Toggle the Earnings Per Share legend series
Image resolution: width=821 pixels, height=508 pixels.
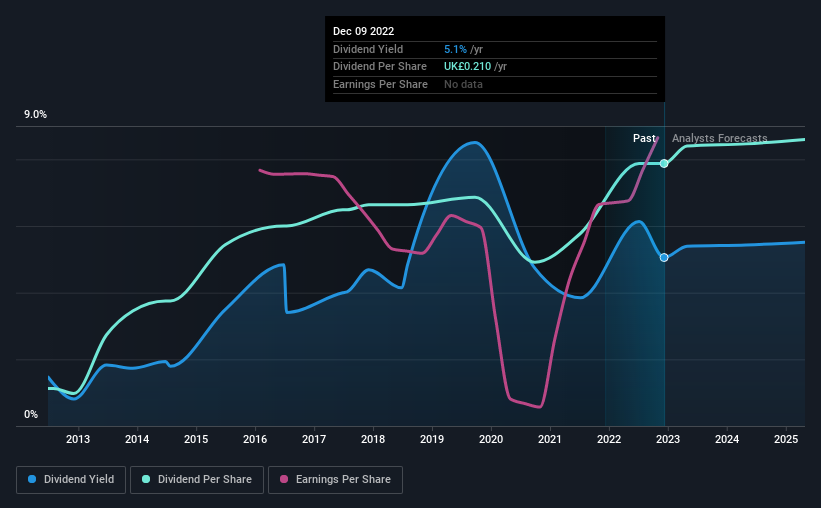click(x=335, y=480)
